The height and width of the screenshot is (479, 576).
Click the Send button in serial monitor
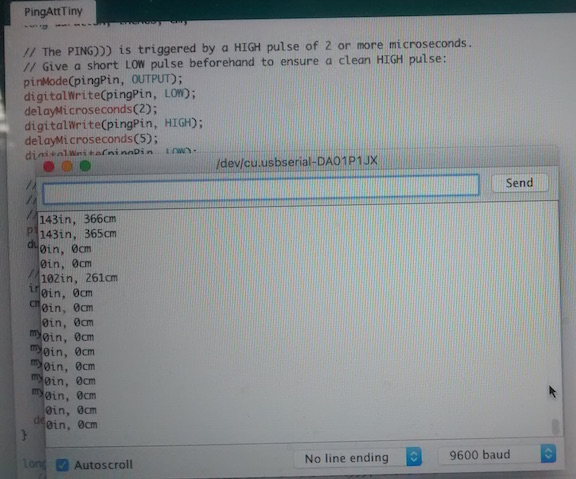[x=519, y=183]
